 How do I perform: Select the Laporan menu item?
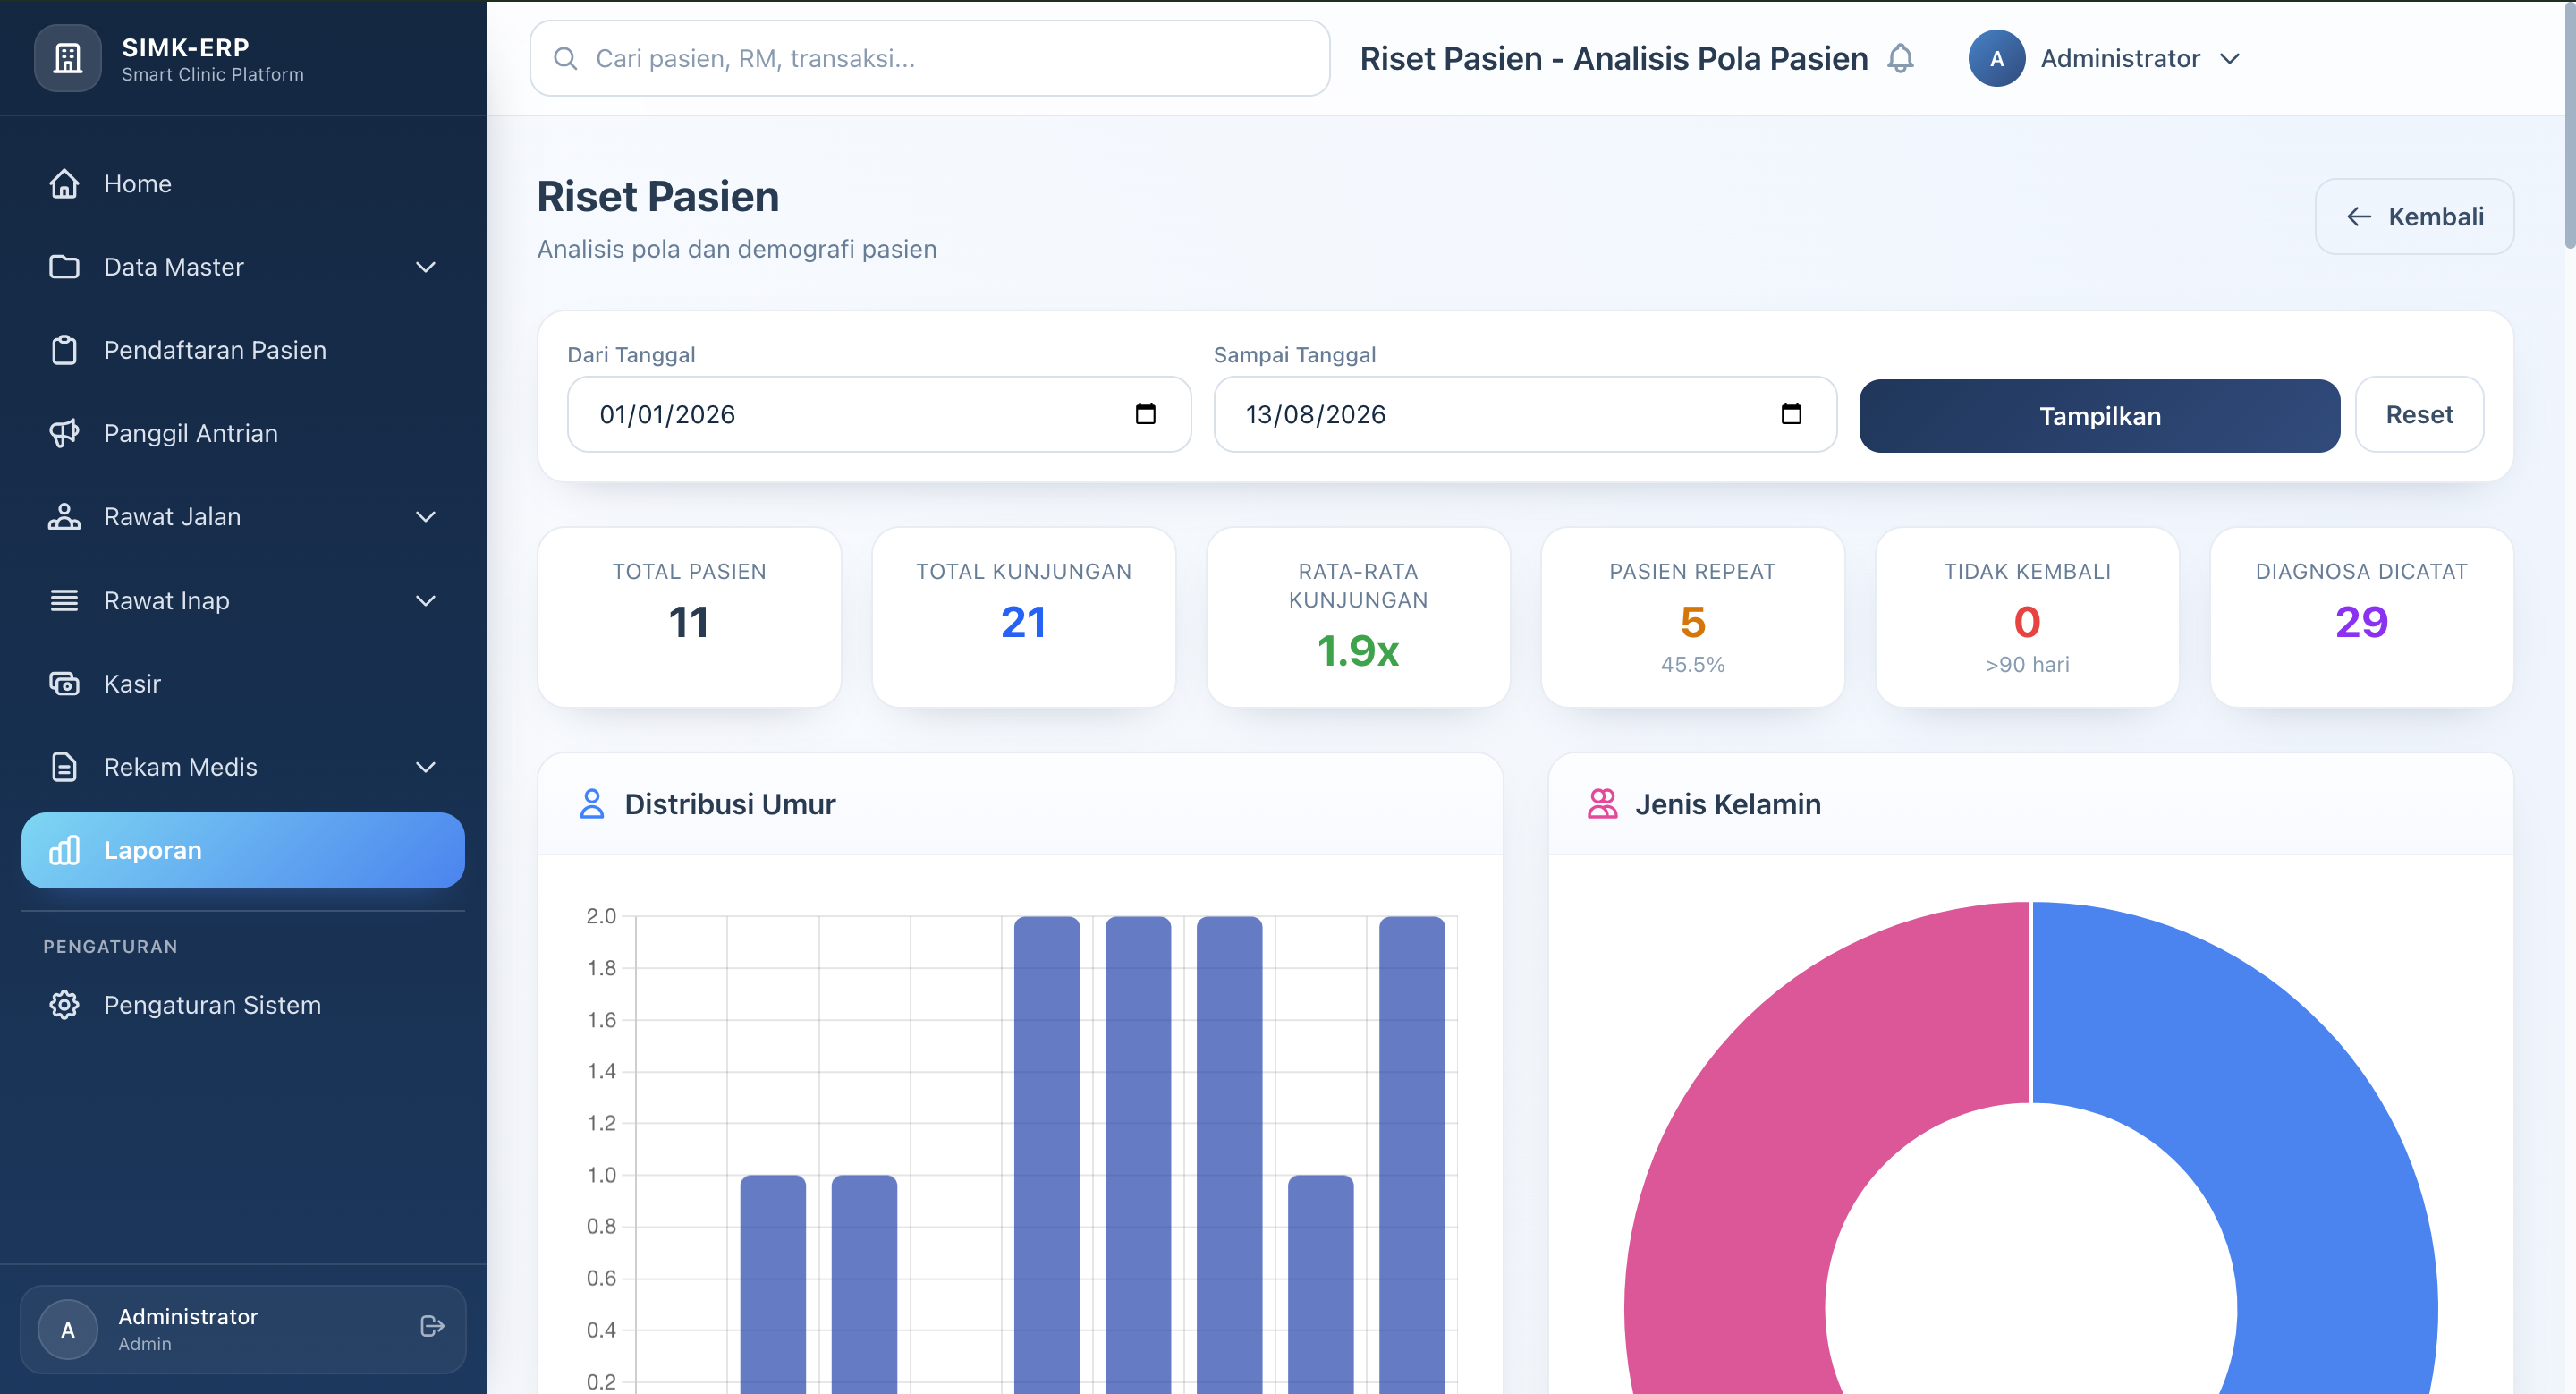[x=243, y=850]
